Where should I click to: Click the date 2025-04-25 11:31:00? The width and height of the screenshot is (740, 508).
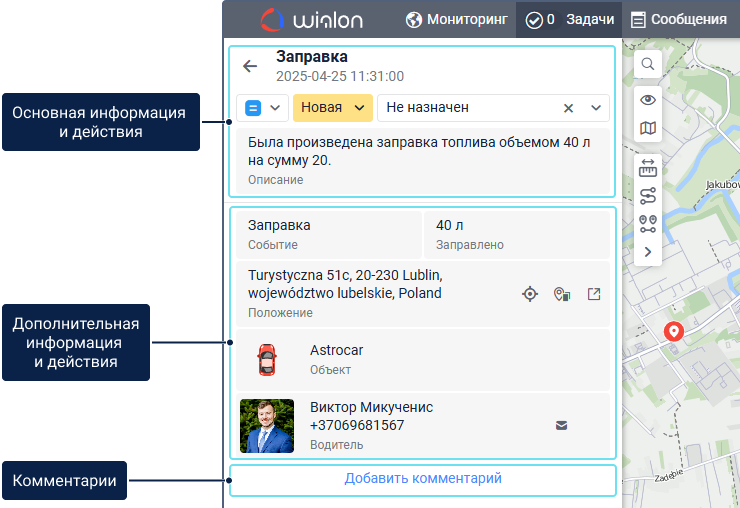point(340,76)
